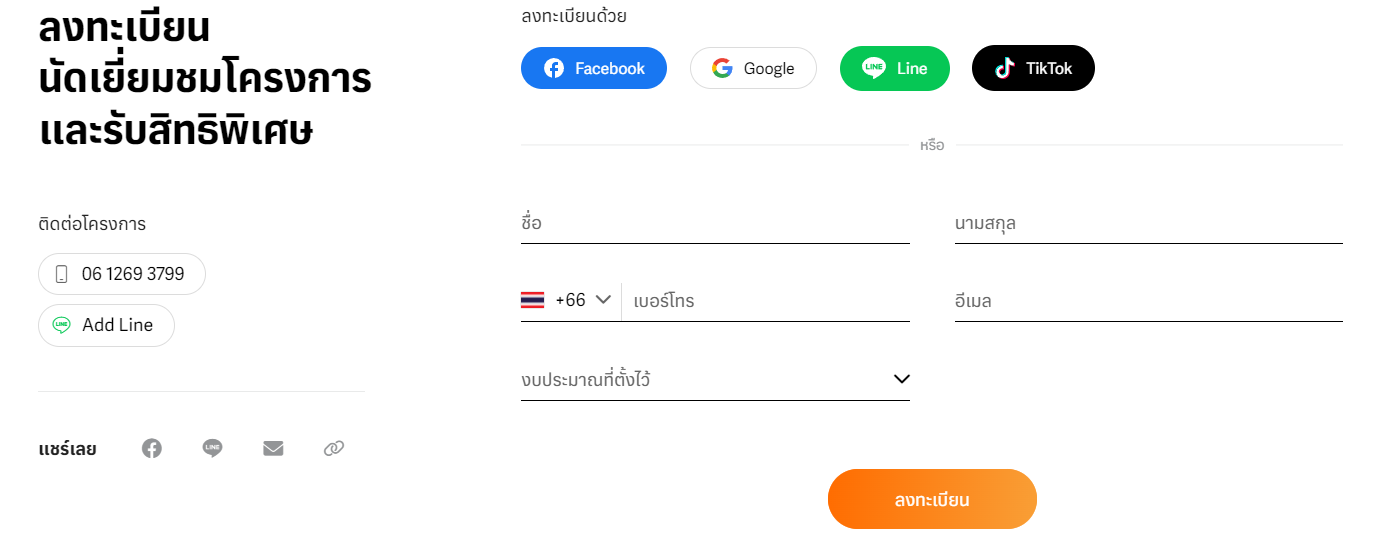Share via the Facebook icon
Image resolution: width=1378 pixels, height=545 pixels.
coord(152,449)
